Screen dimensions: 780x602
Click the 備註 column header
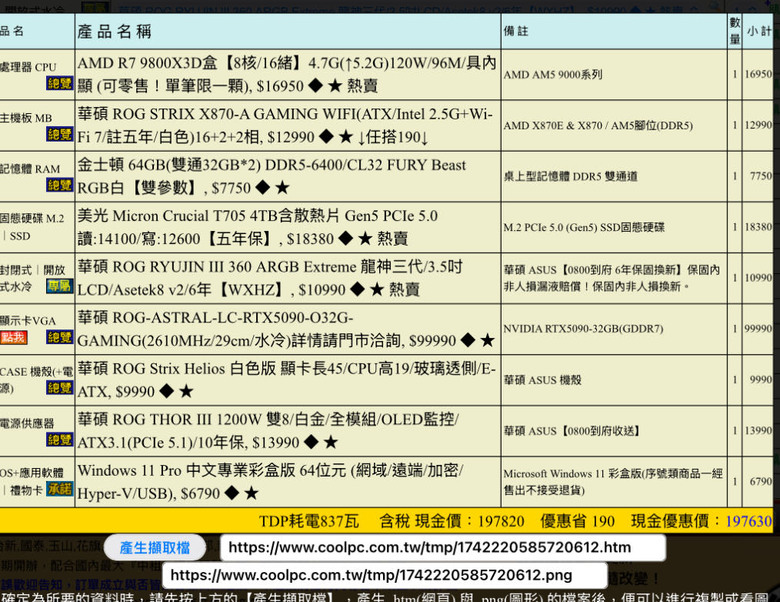(x=516, y=31)
